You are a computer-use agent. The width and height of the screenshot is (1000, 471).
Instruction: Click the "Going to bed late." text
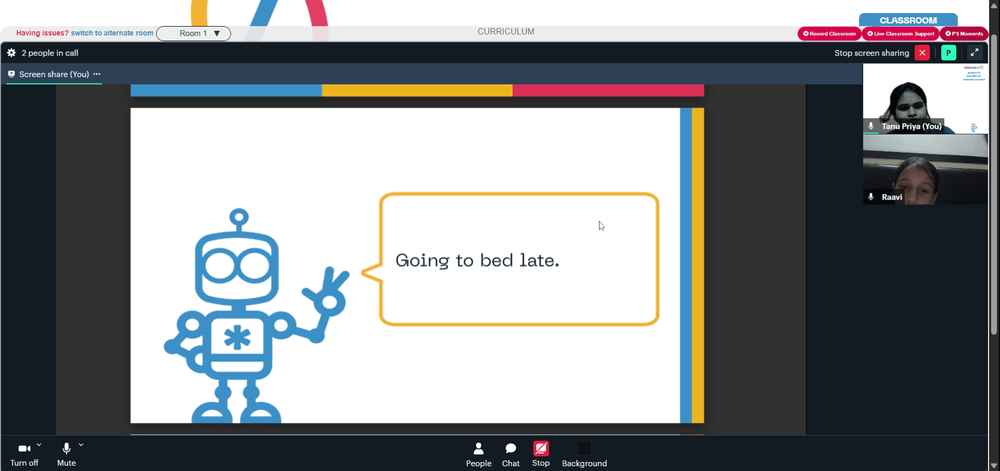pos(477,260)
